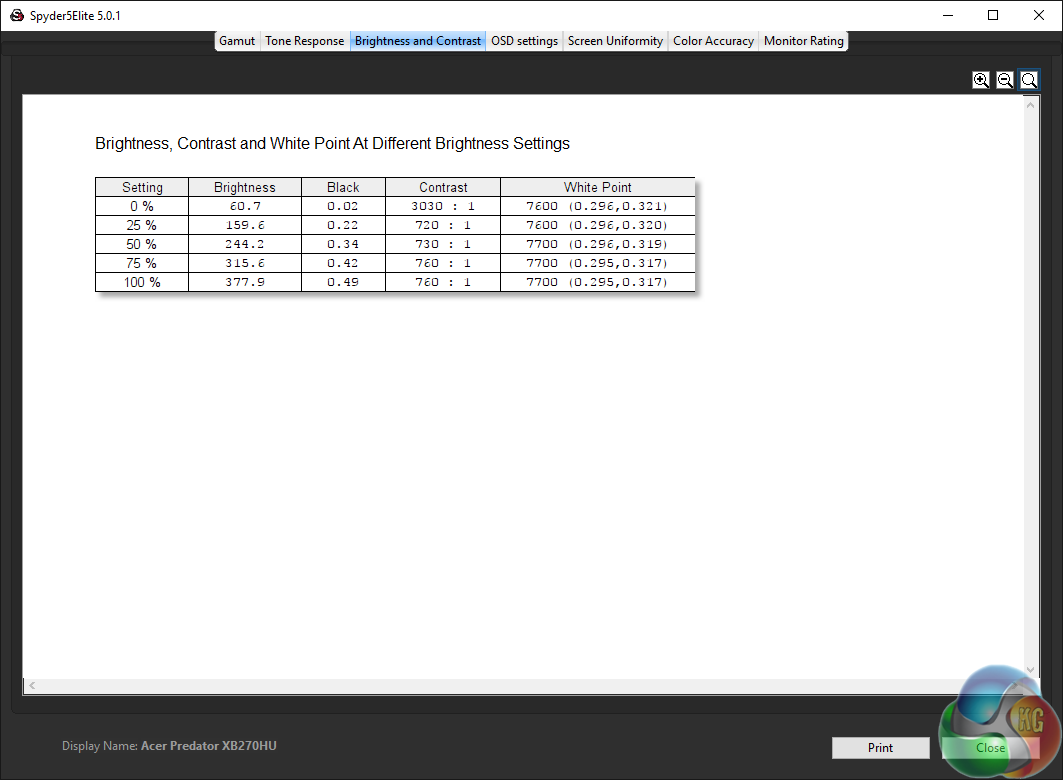Click the Brightness column header
This screenshot has width=1063, height=780.
coord(245,187)
